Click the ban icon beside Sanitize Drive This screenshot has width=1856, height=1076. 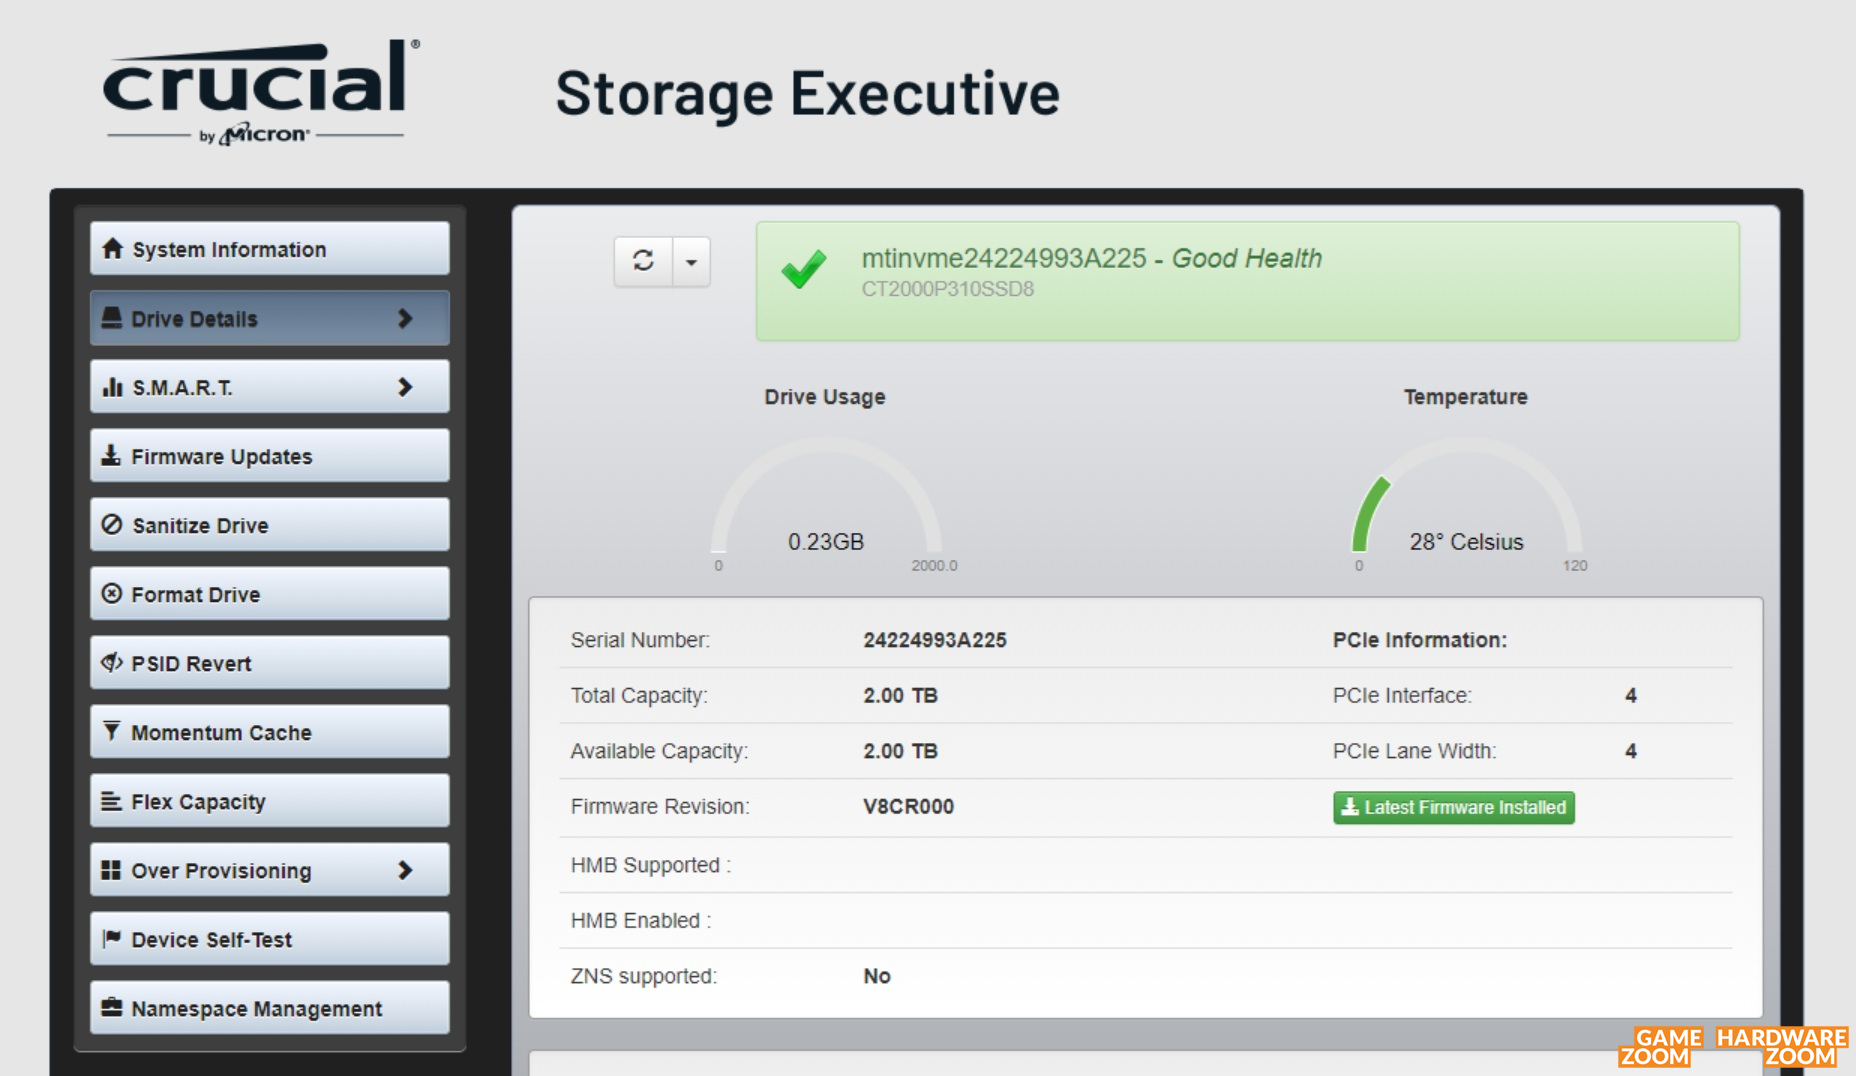[x=112, y=524]
